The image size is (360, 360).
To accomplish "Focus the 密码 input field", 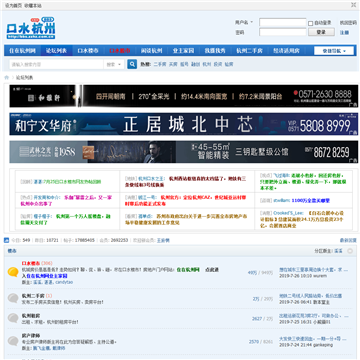I will (x=283, y=32).
